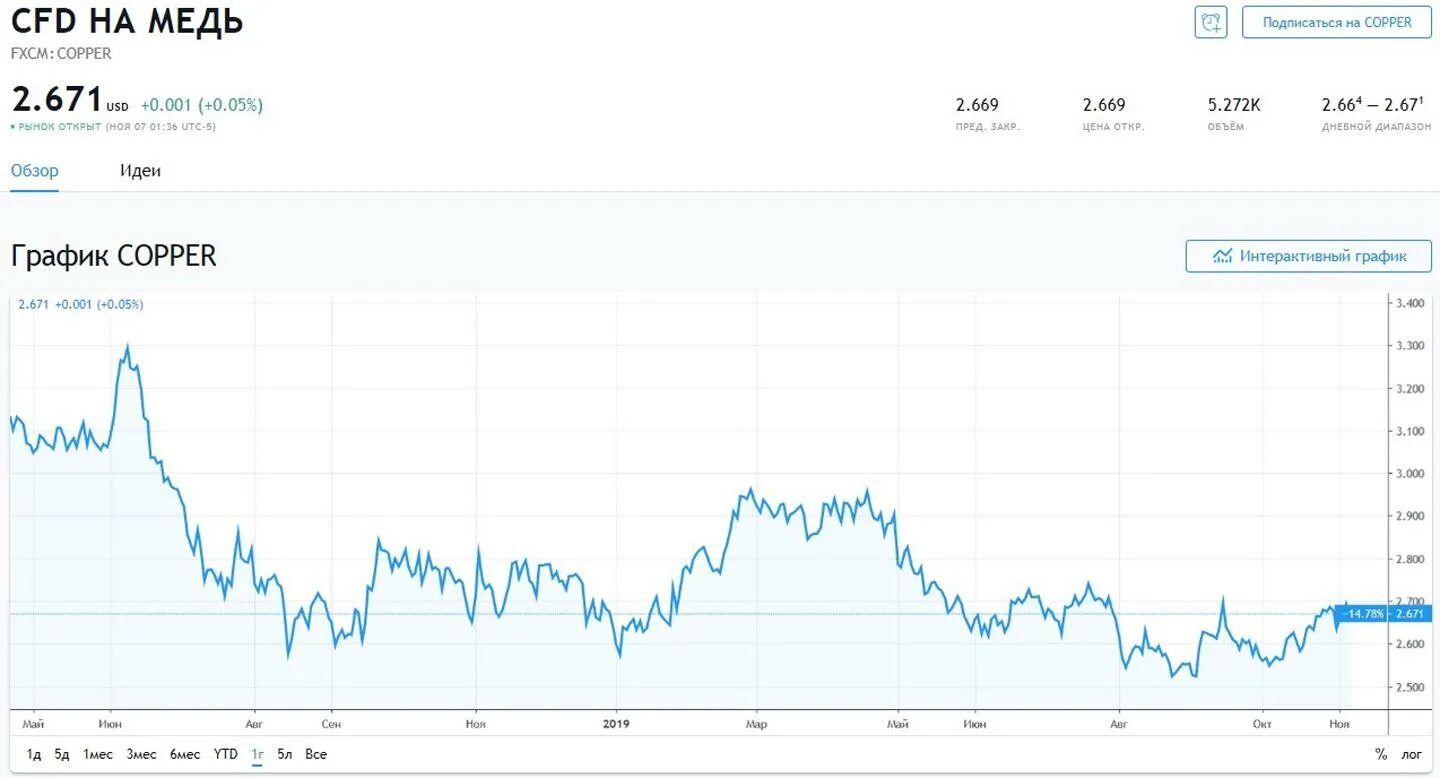The height and width of the screenshot is (778, 1440).
Task: Click the 2019 label on time axis
Action: click(617, 723)
